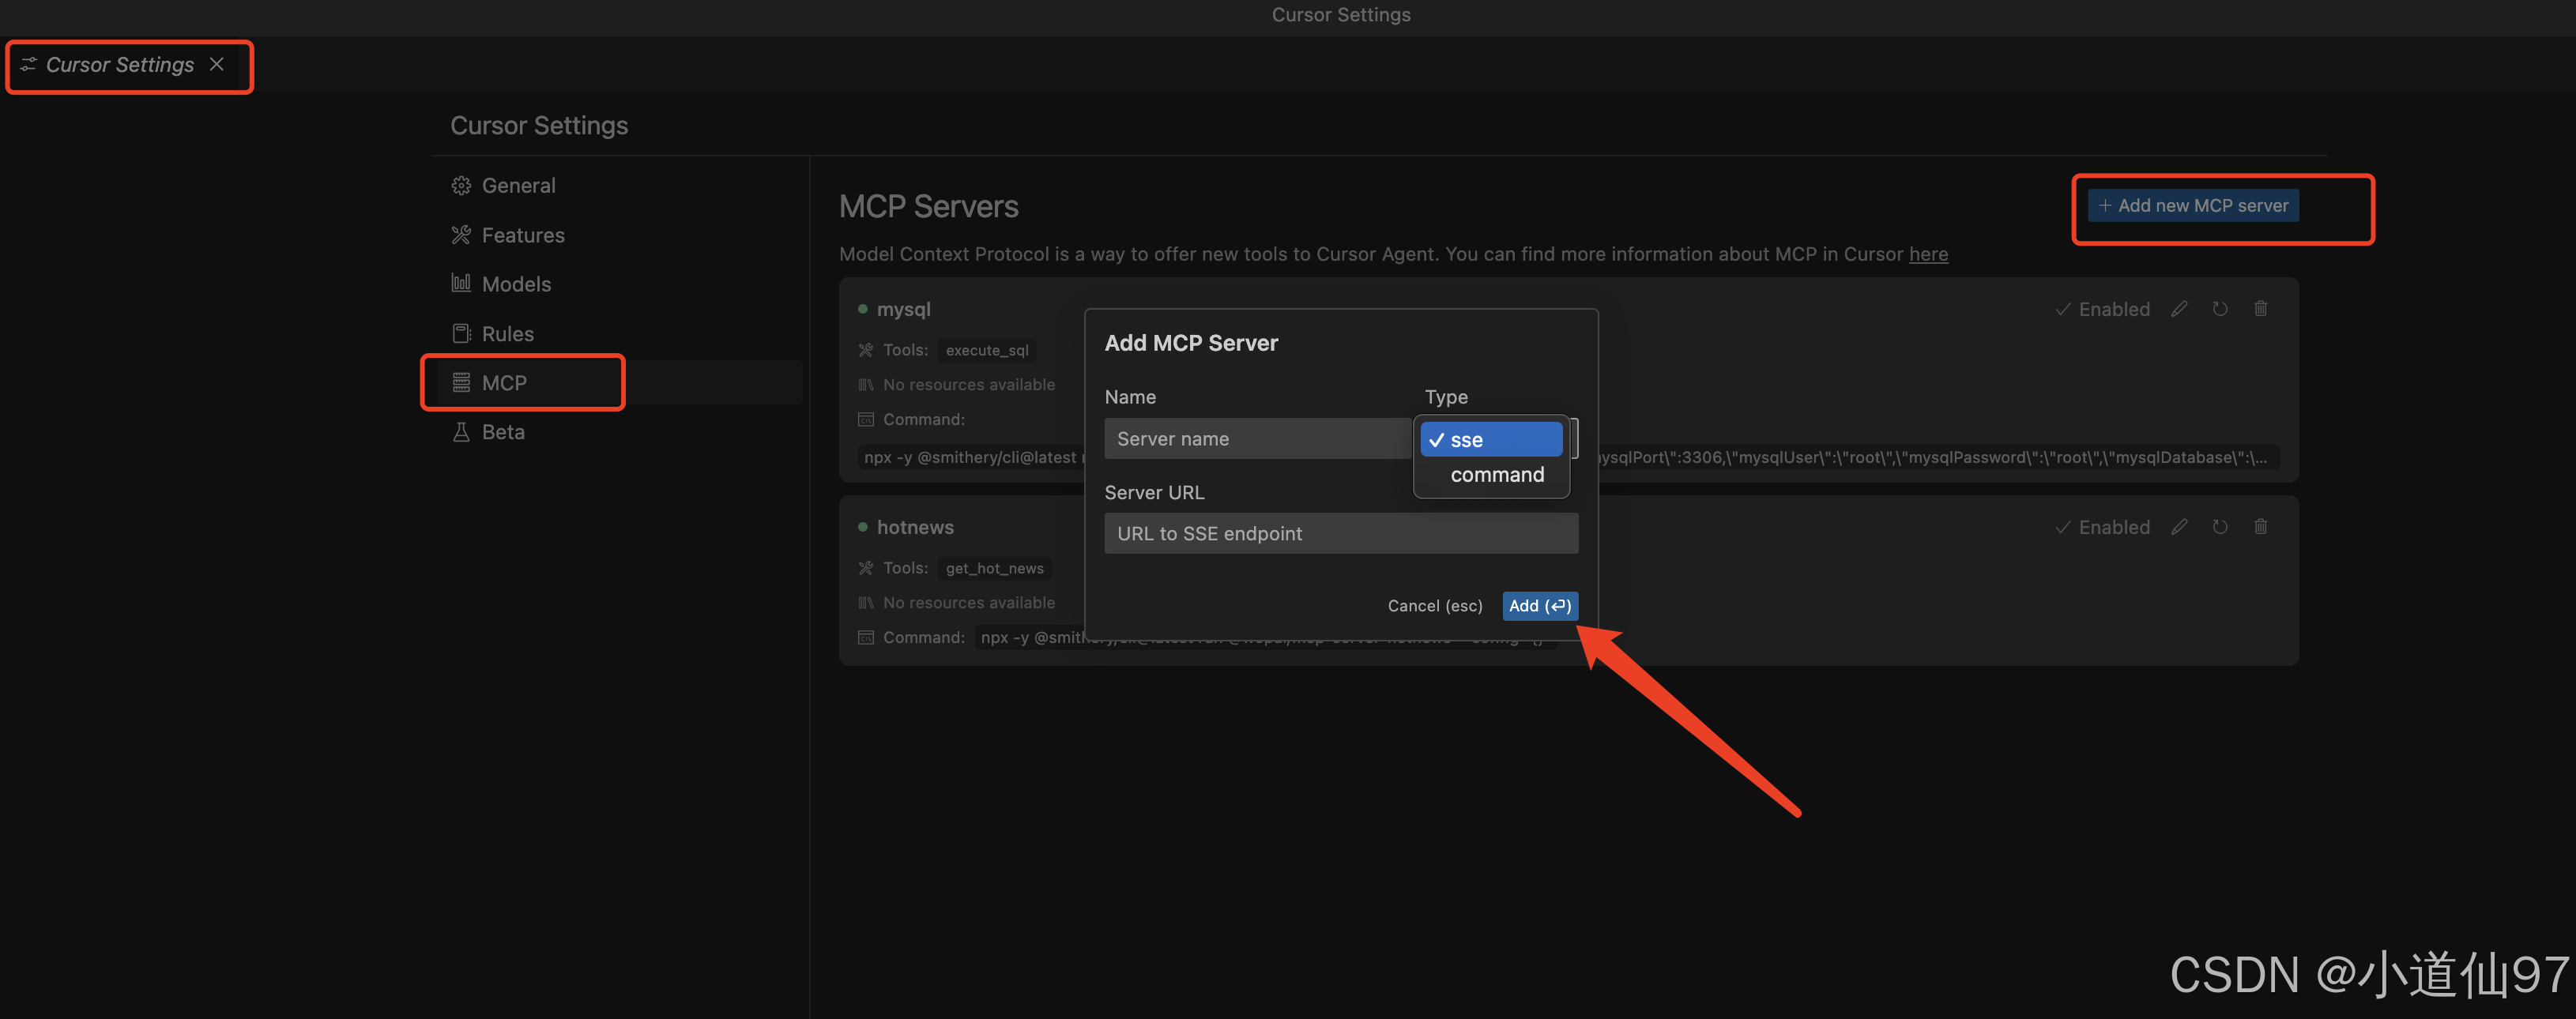Image resolution: width=2576 pixels, height=1019 pixels.
Task: Close the Cursor Settings tab
Action: tap(217, 64)
